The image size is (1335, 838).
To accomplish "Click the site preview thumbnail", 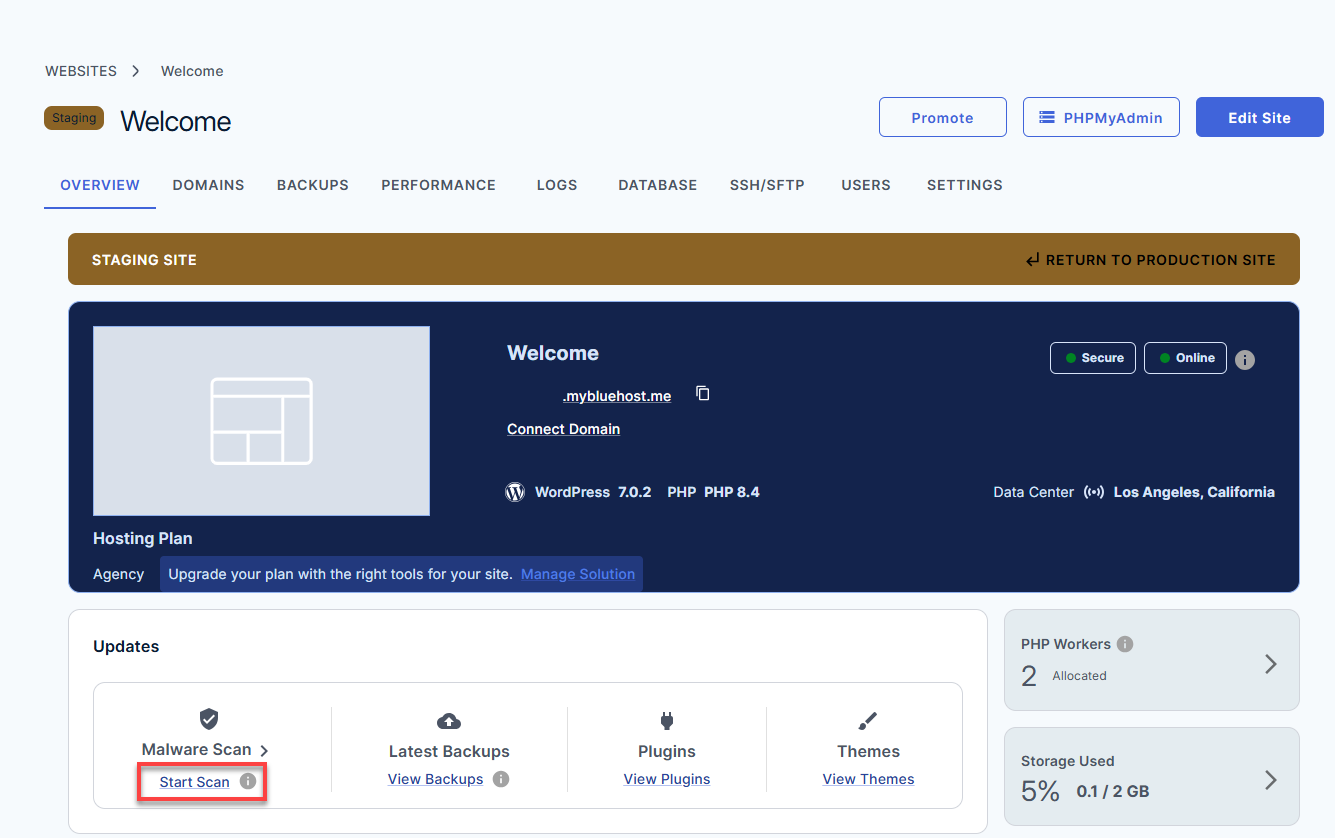I will 261,421.
